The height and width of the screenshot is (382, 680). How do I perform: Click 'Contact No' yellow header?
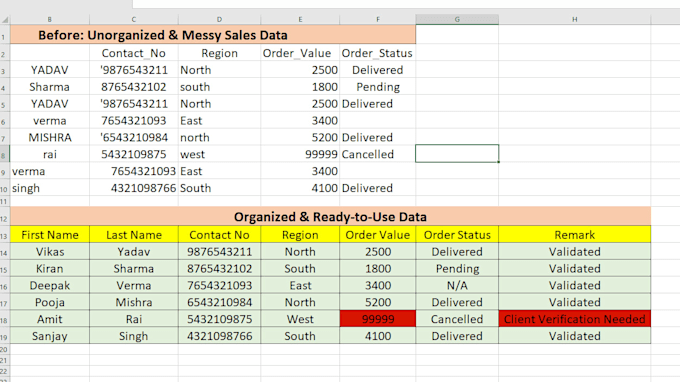point(219,235)
